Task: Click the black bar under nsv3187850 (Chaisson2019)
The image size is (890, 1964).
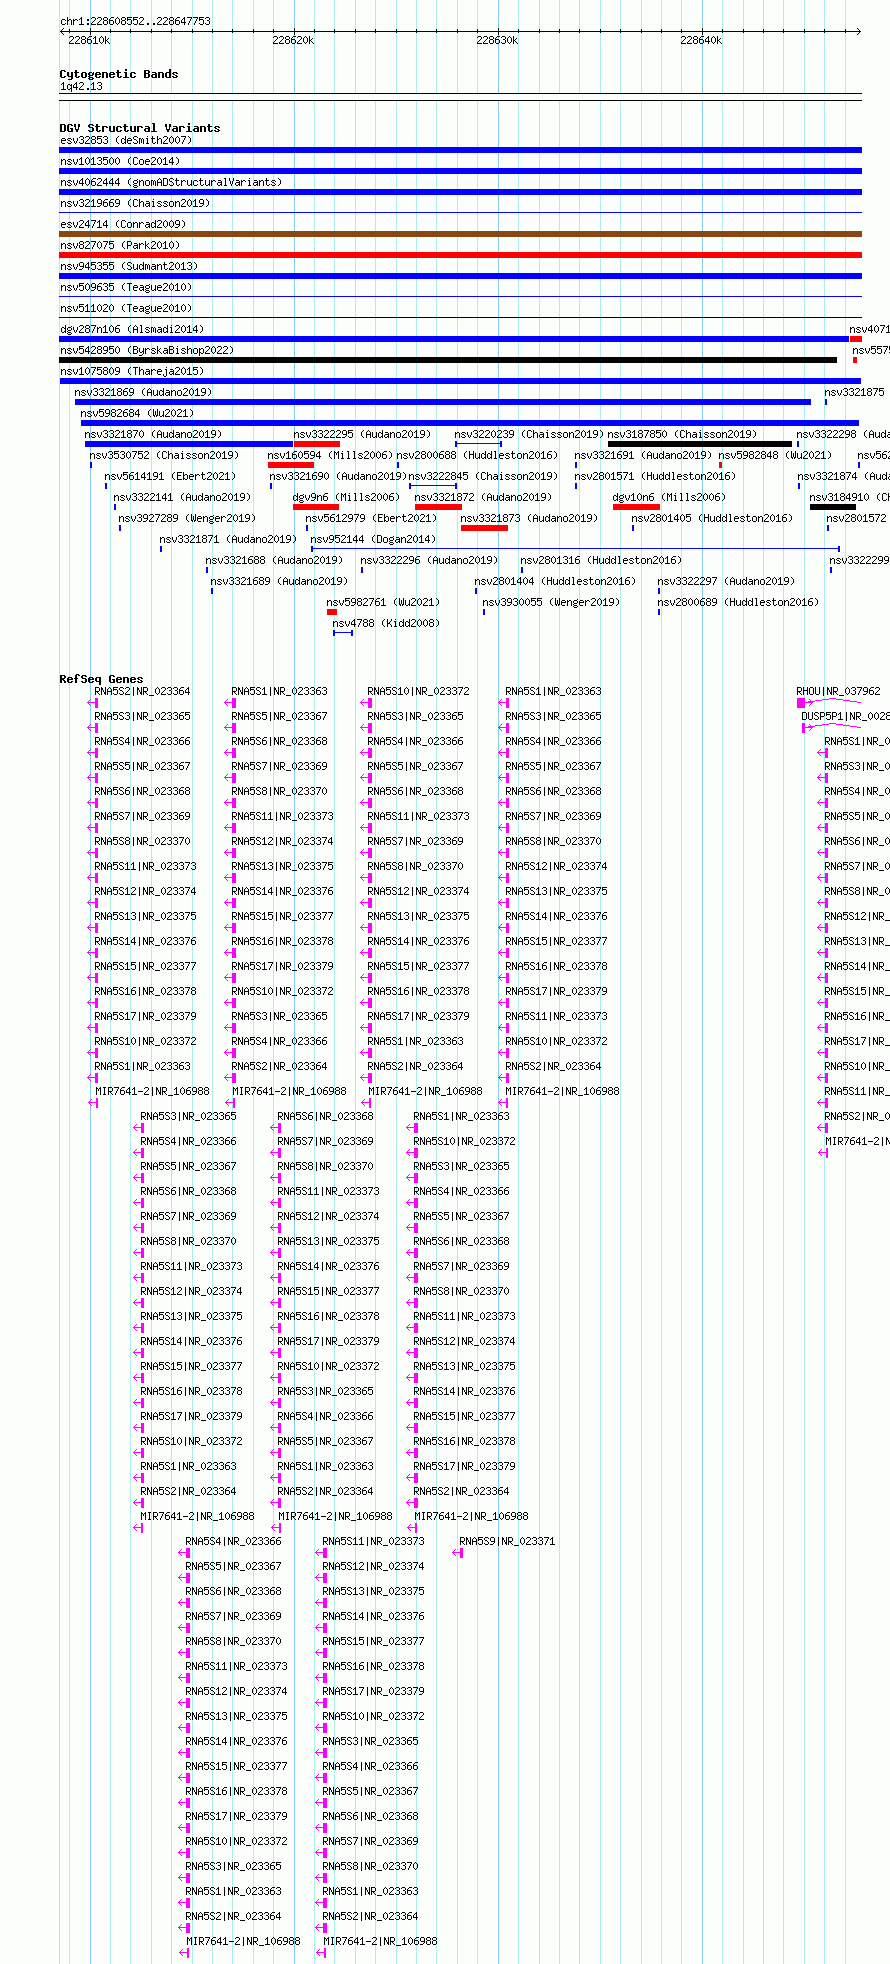Action: click(x=700, y=444)
